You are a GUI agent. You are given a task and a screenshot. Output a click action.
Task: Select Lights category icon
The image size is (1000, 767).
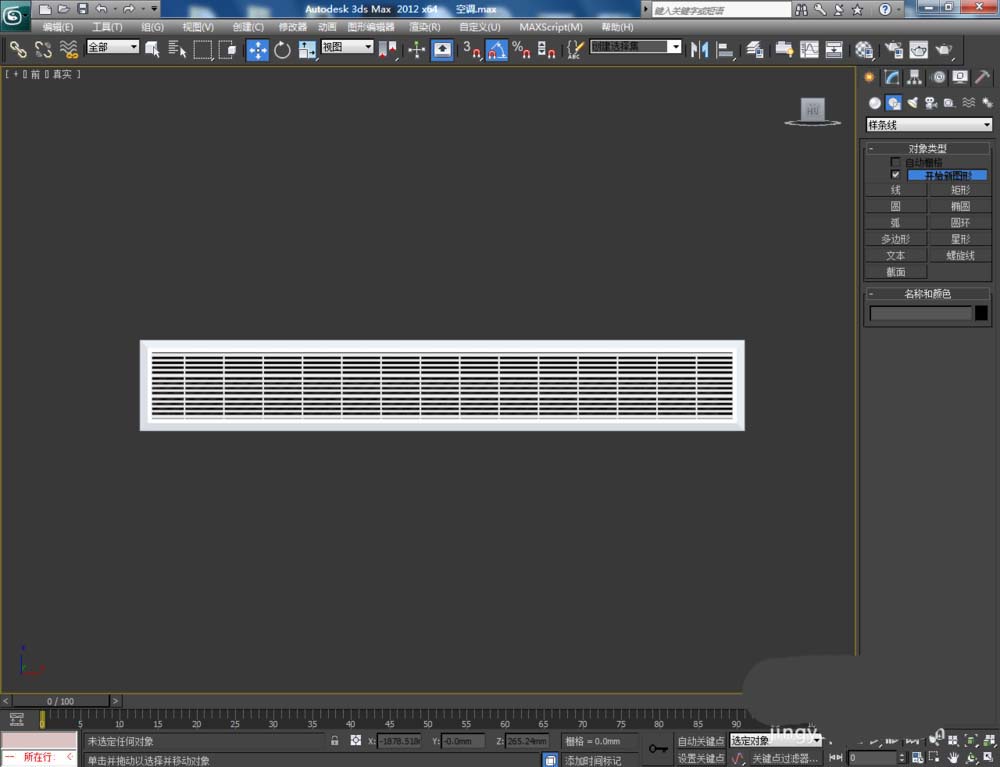[913, 103]
